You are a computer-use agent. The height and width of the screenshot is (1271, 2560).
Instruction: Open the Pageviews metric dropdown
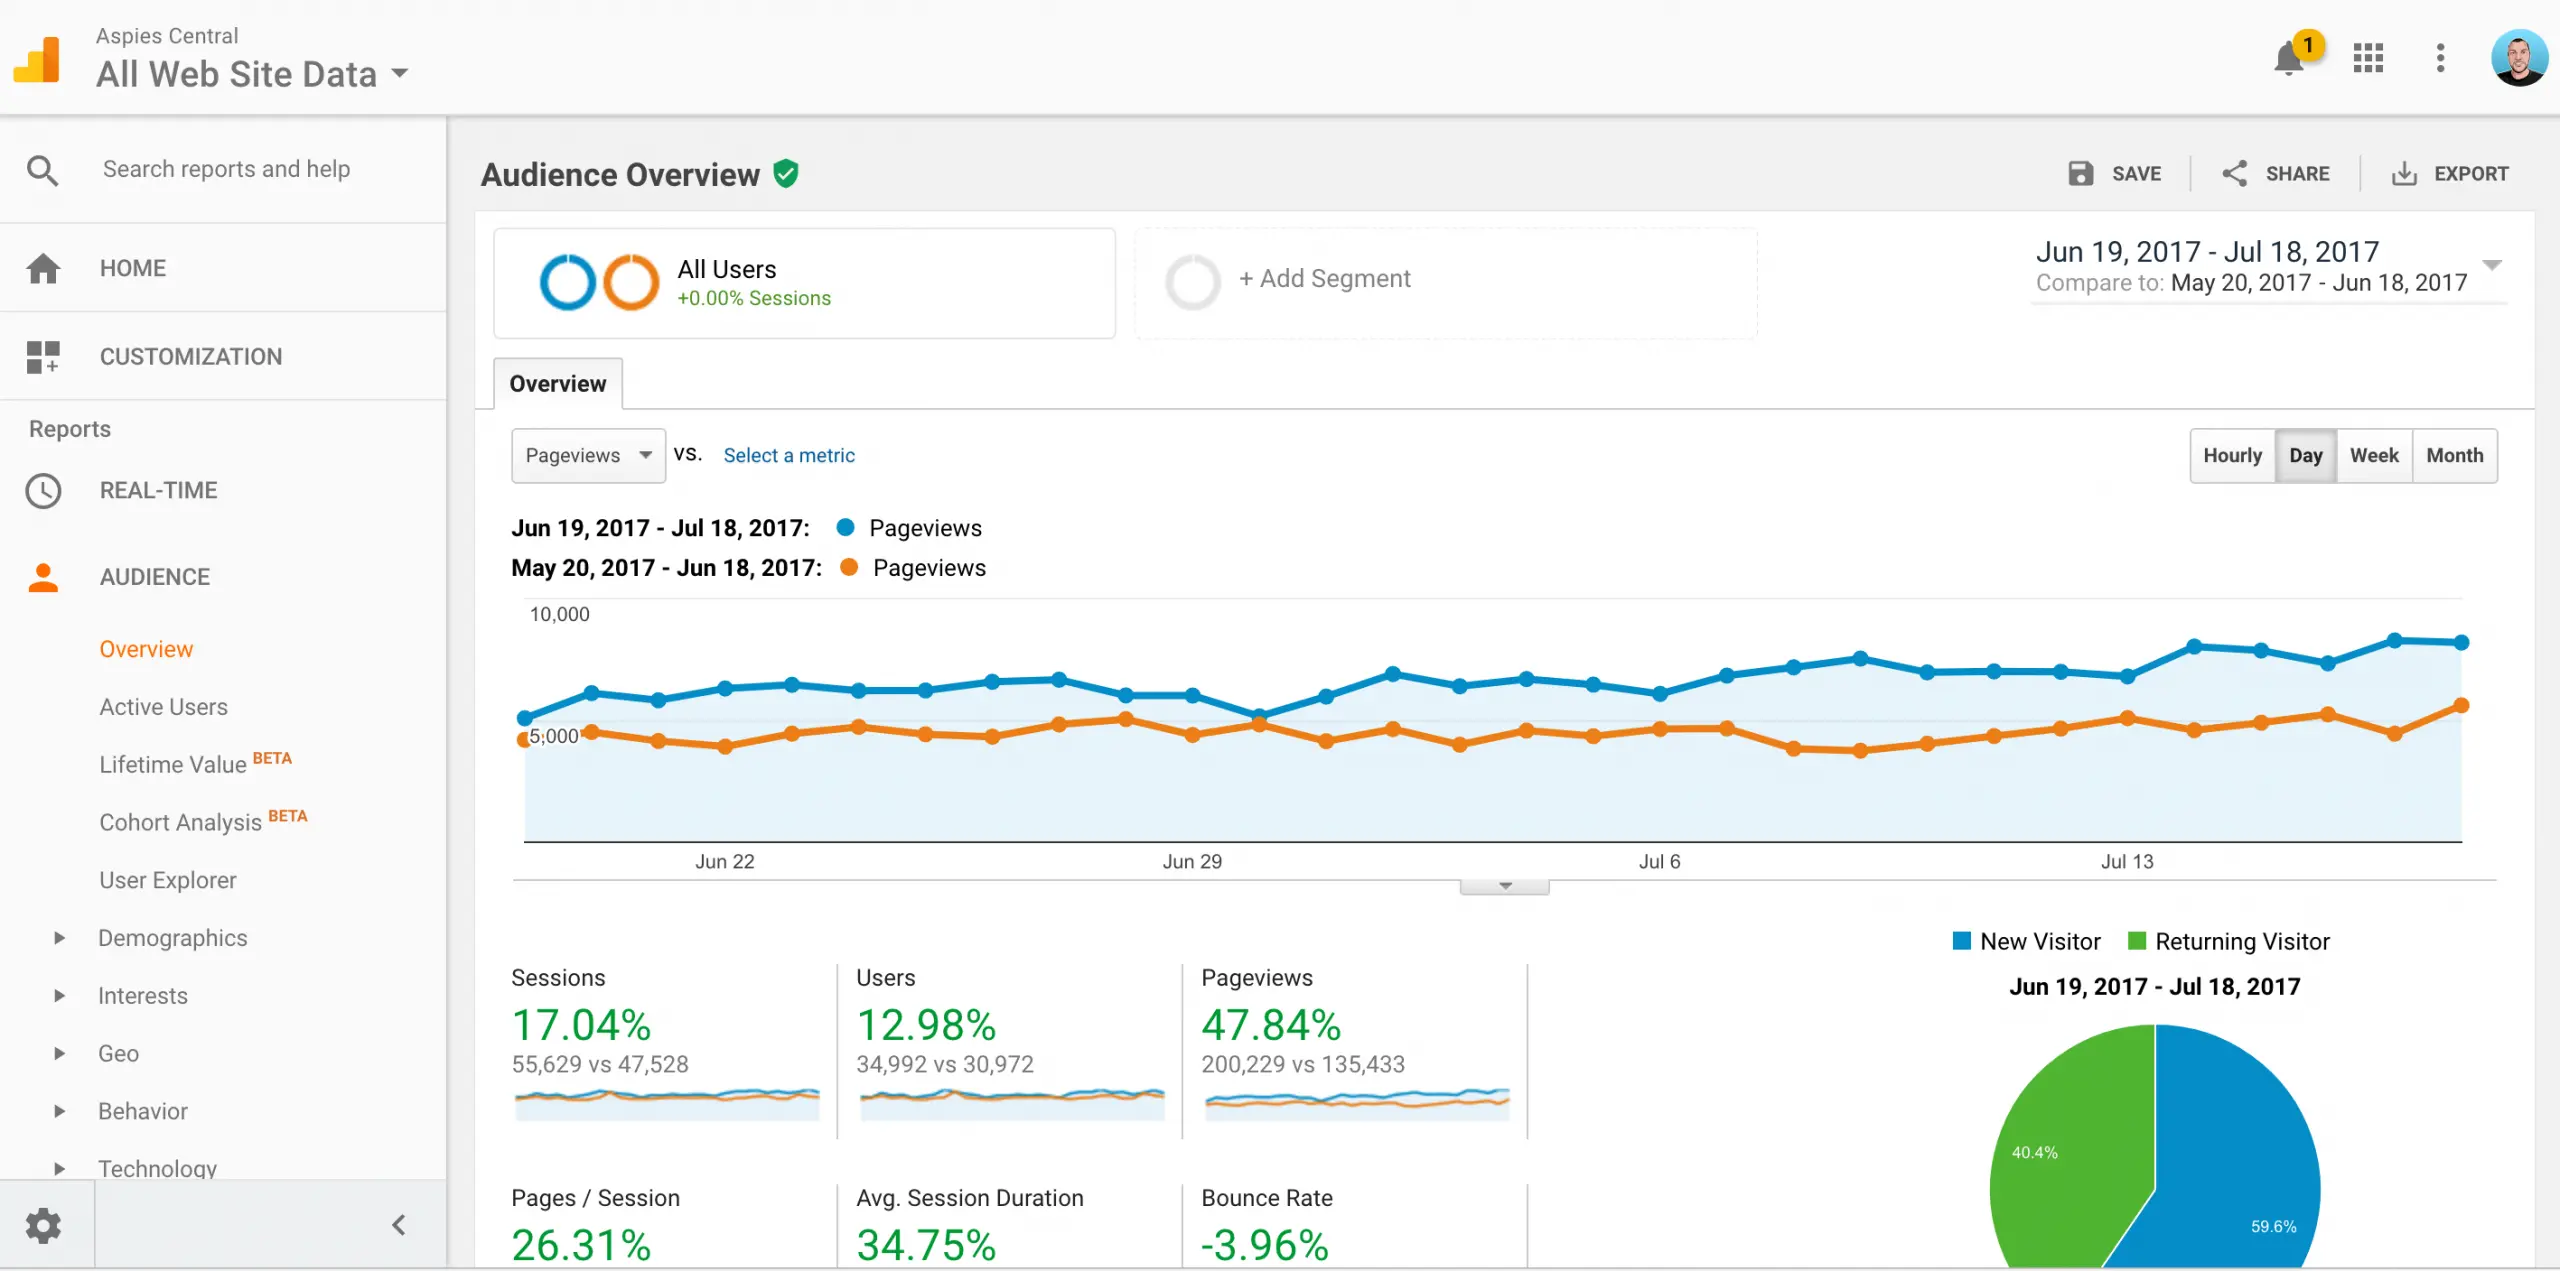point(588,456)
